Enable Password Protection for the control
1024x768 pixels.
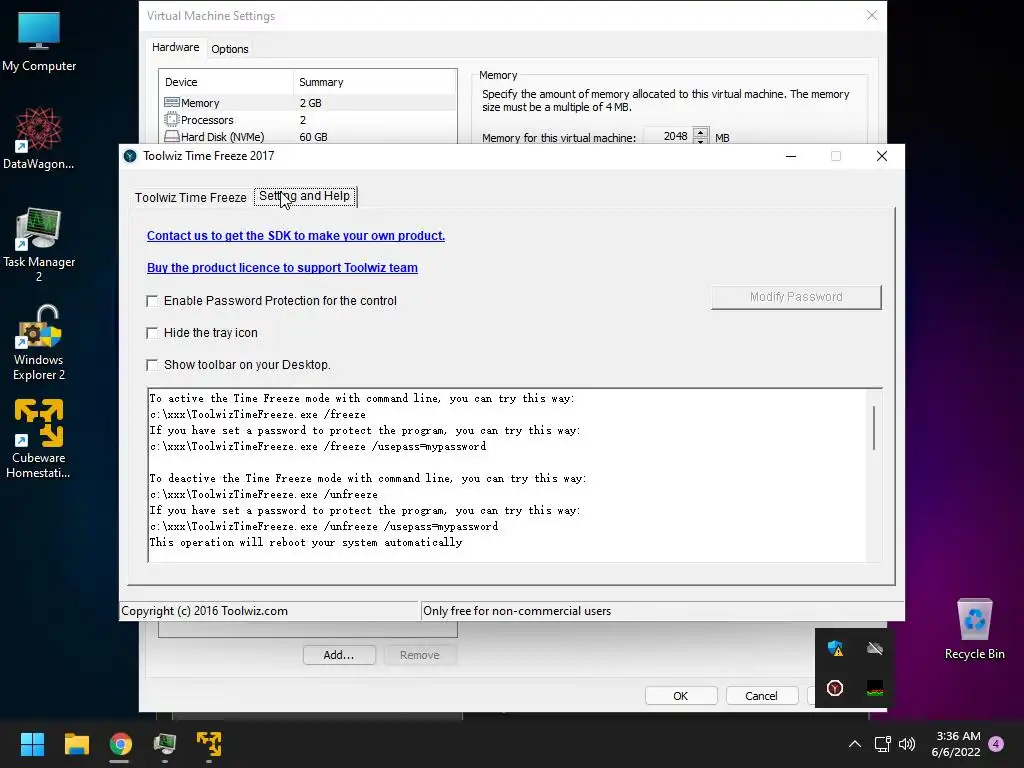coord(152,301)
